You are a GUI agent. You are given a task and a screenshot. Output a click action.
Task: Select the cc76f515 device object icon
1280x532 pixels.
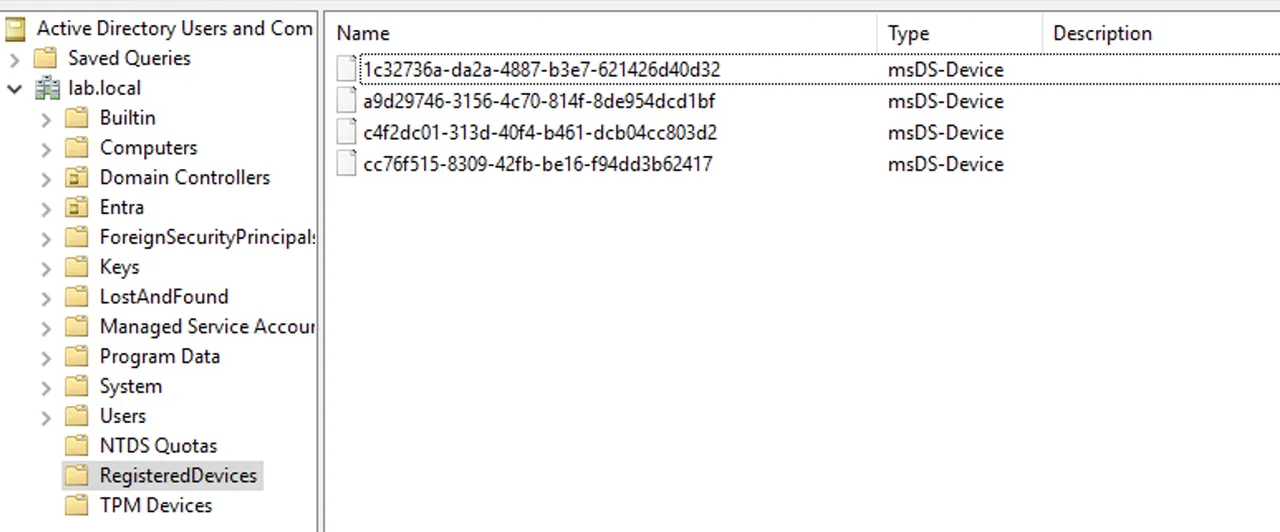[346, 164]
